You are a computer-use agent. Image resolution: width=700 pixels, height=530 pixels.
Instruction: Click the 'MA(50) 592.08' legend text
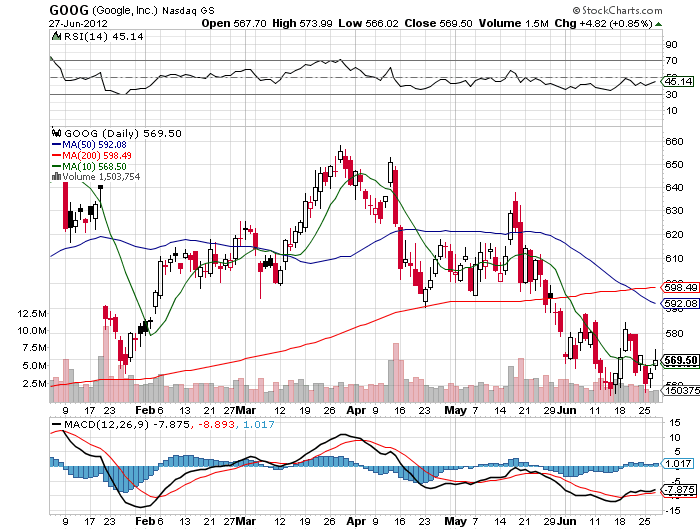[x=94, y=145]
